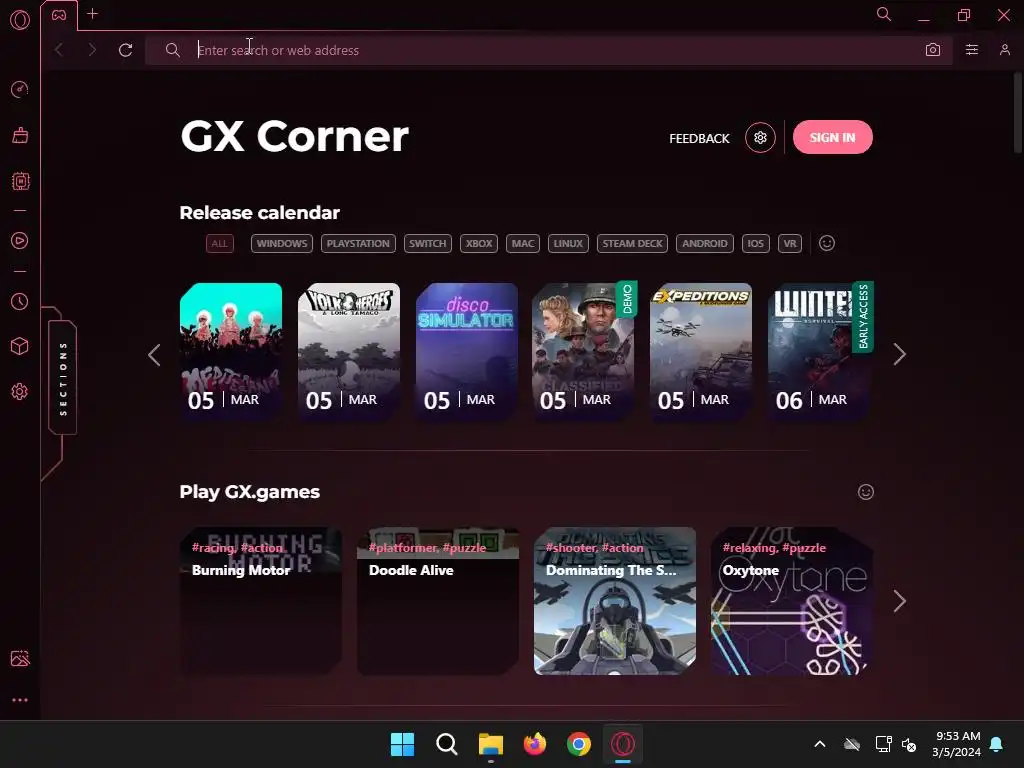Open GX Cleaner broom icon in sidebar

[x=20, y=135]
